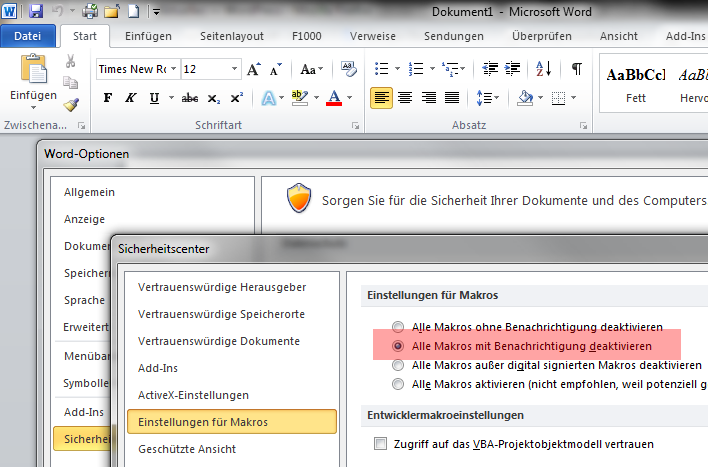Select 'Alle Makros ohne Benachrichtigung deaktivieren'
Image resolution: width=708 pixels, height=467 pixels.
tap(400, 327)
